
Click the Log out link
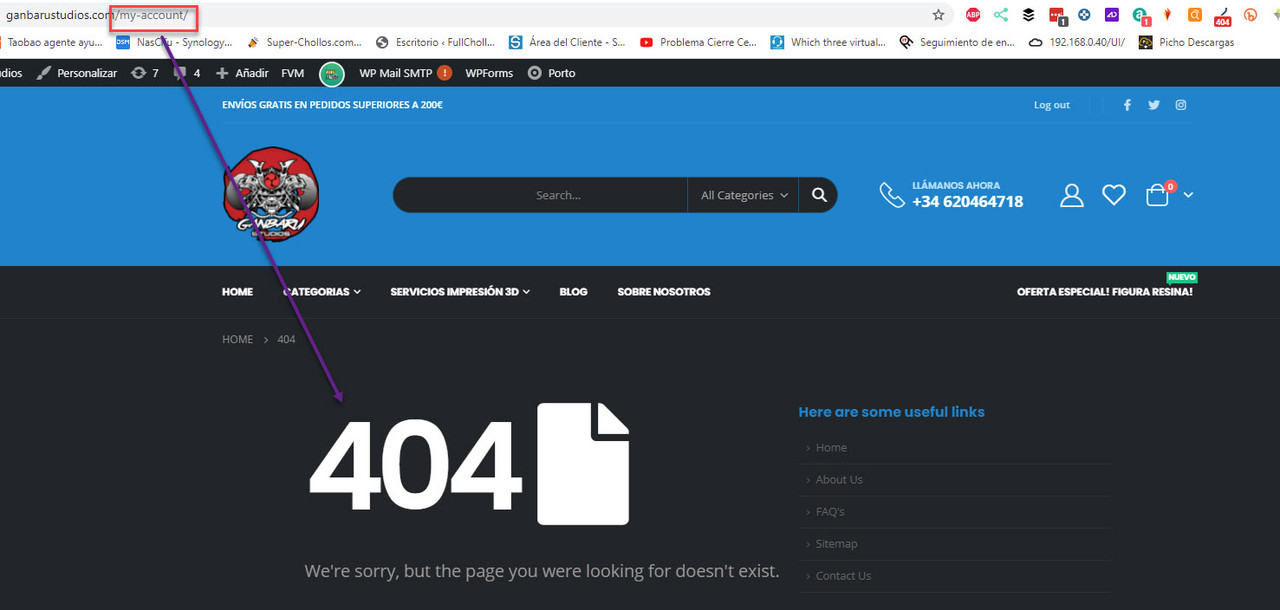coord(1052,105)
